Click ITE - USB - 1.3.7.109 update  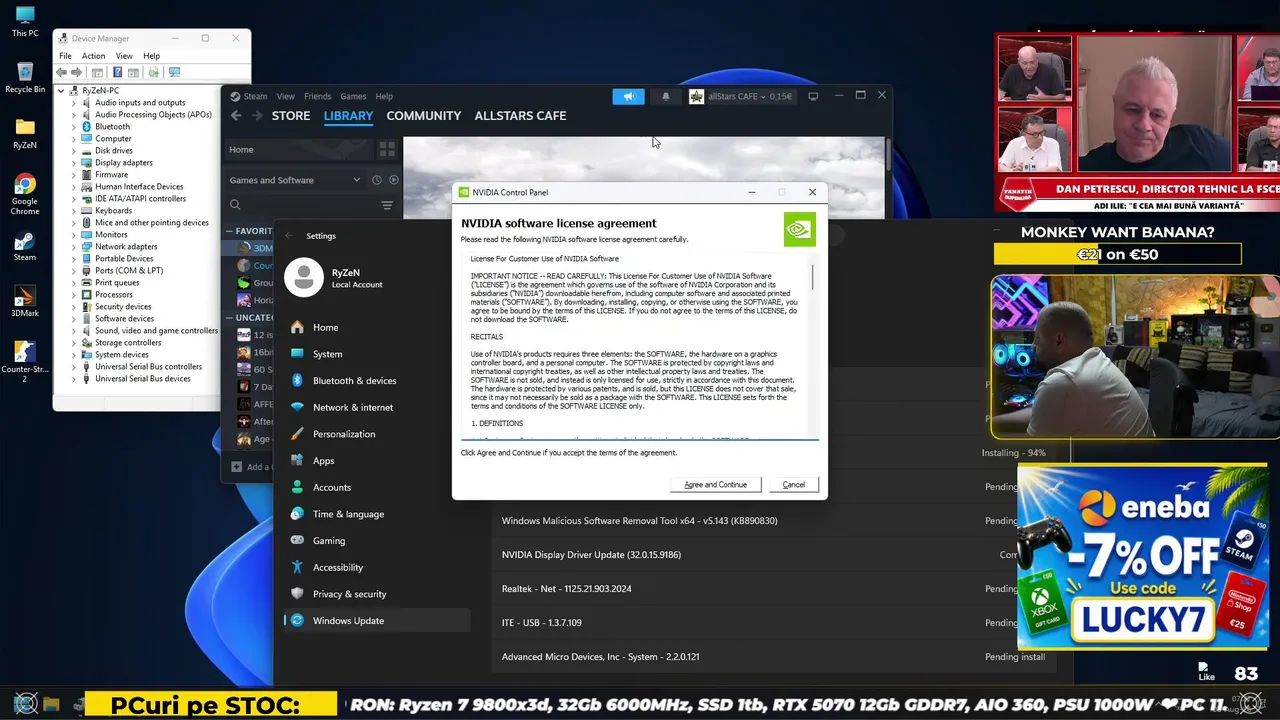point(542,623)
